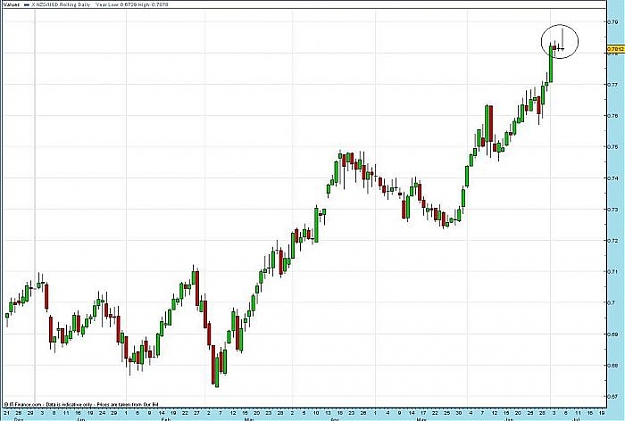Click the 0.72 price axis label
625x421 pixels.
[613, 240]
